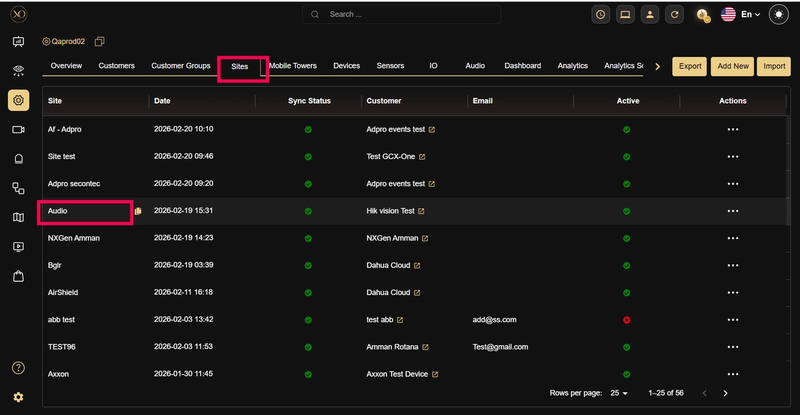Screen dimensions: 800x415
Task: Open the help question mark icon
Action: tap(18, 368)
